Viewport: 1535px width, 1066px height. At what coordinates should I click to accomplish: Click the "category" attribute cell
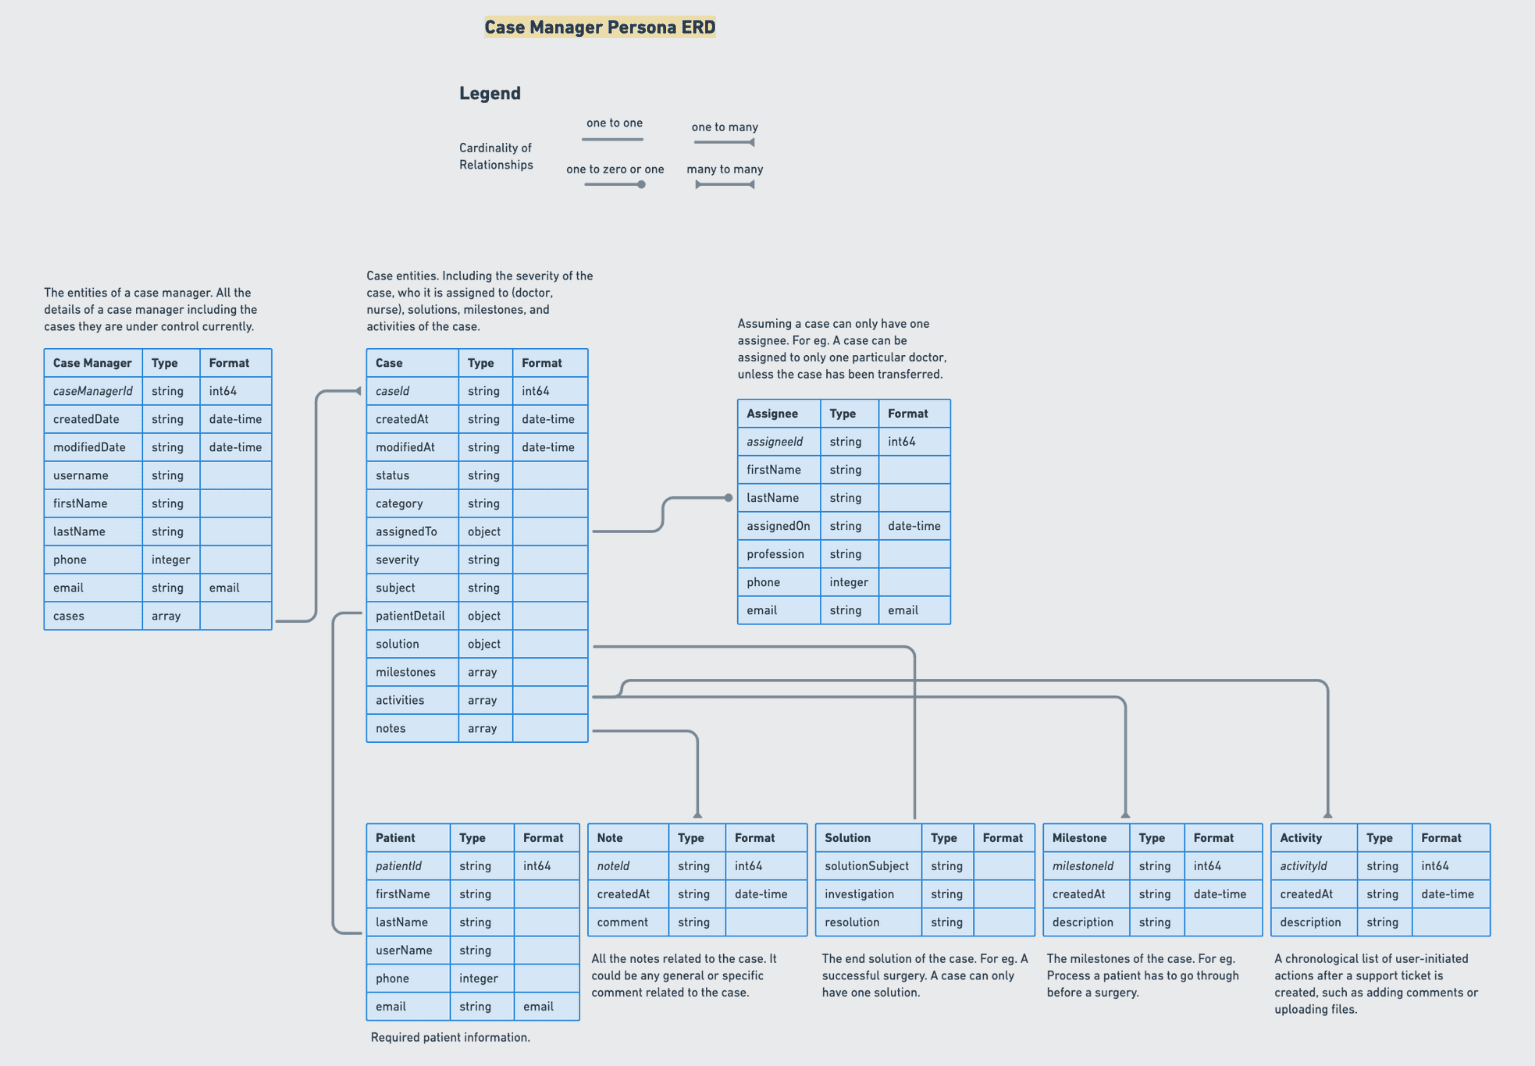[x=413, y=503]
